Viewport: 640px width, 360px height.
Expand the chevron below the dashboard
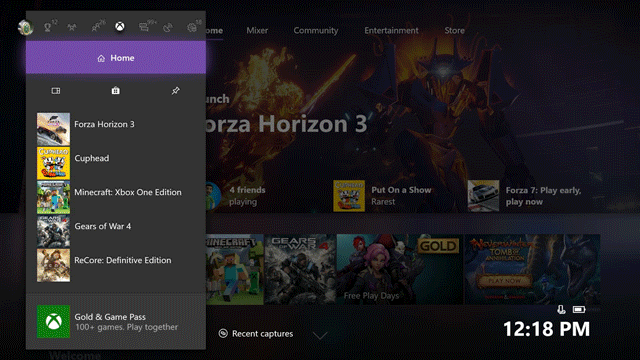tap(320, 336)
